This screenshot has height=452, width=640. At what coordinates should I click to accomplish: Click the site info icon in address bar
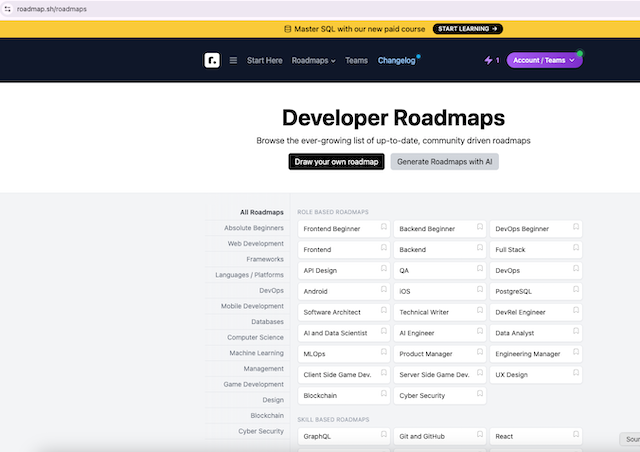tap(7, 9)
